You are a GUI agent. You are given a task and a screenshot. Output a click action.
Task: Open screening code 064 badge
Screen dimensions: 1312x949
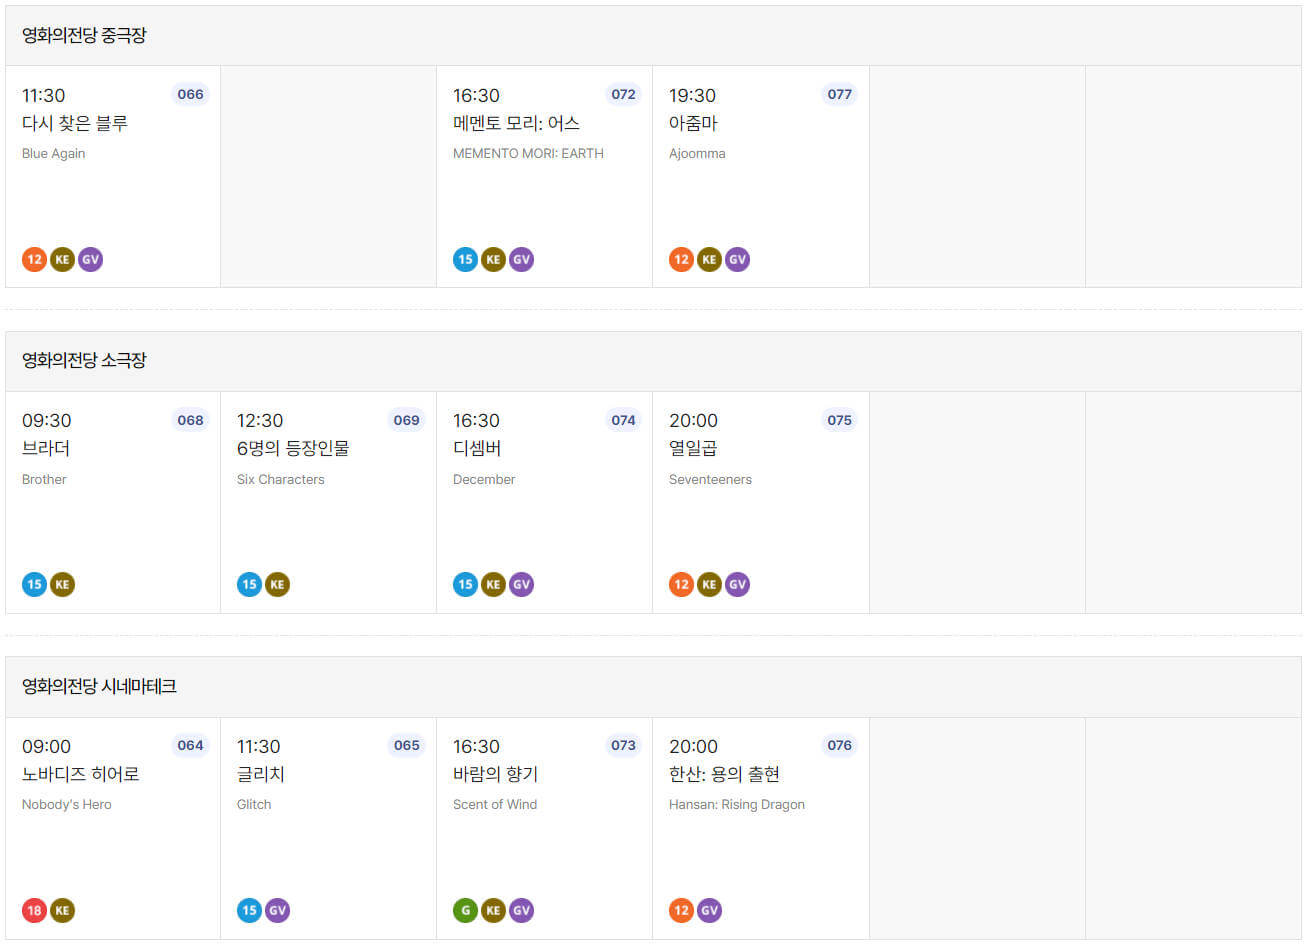click(x=190, y=745)
